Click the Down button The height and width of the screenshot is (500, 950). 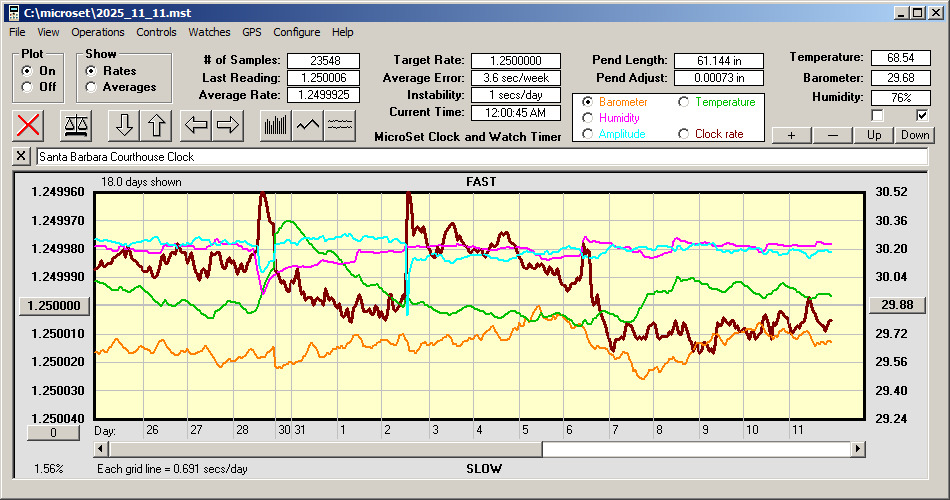point(914,135)
